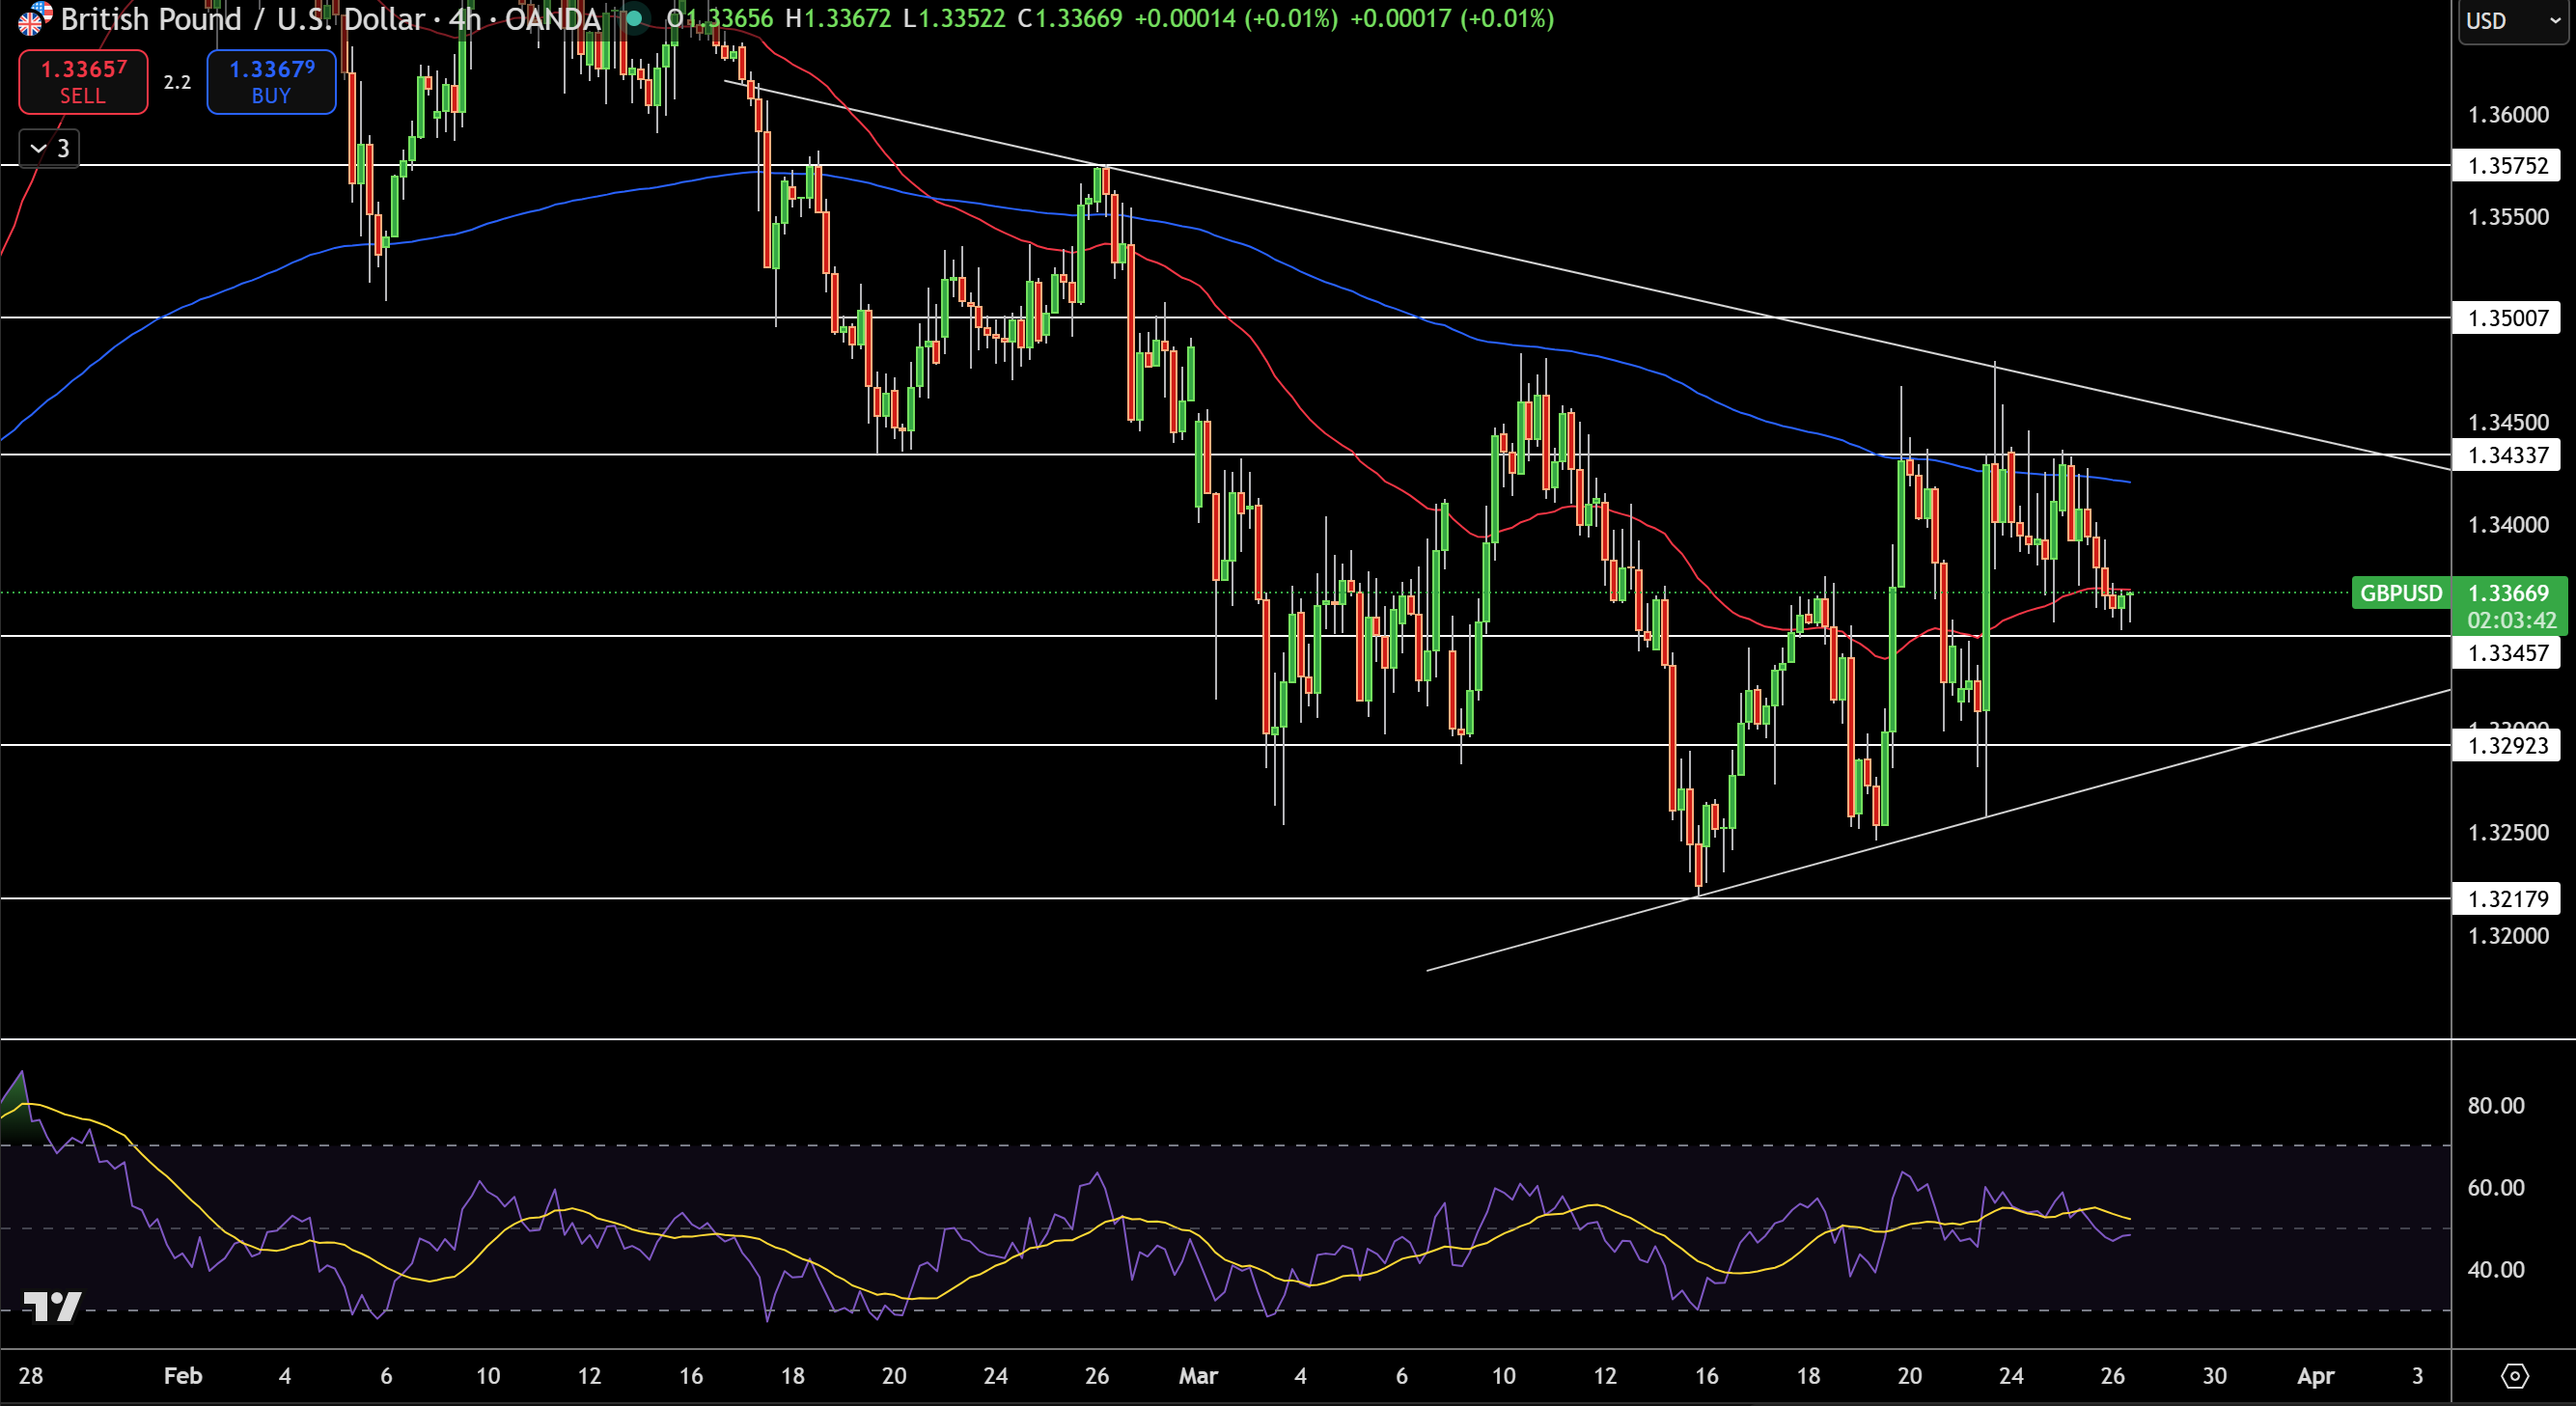
Task: Click the Apr marker on time axis
Action: point(2315,1376)
